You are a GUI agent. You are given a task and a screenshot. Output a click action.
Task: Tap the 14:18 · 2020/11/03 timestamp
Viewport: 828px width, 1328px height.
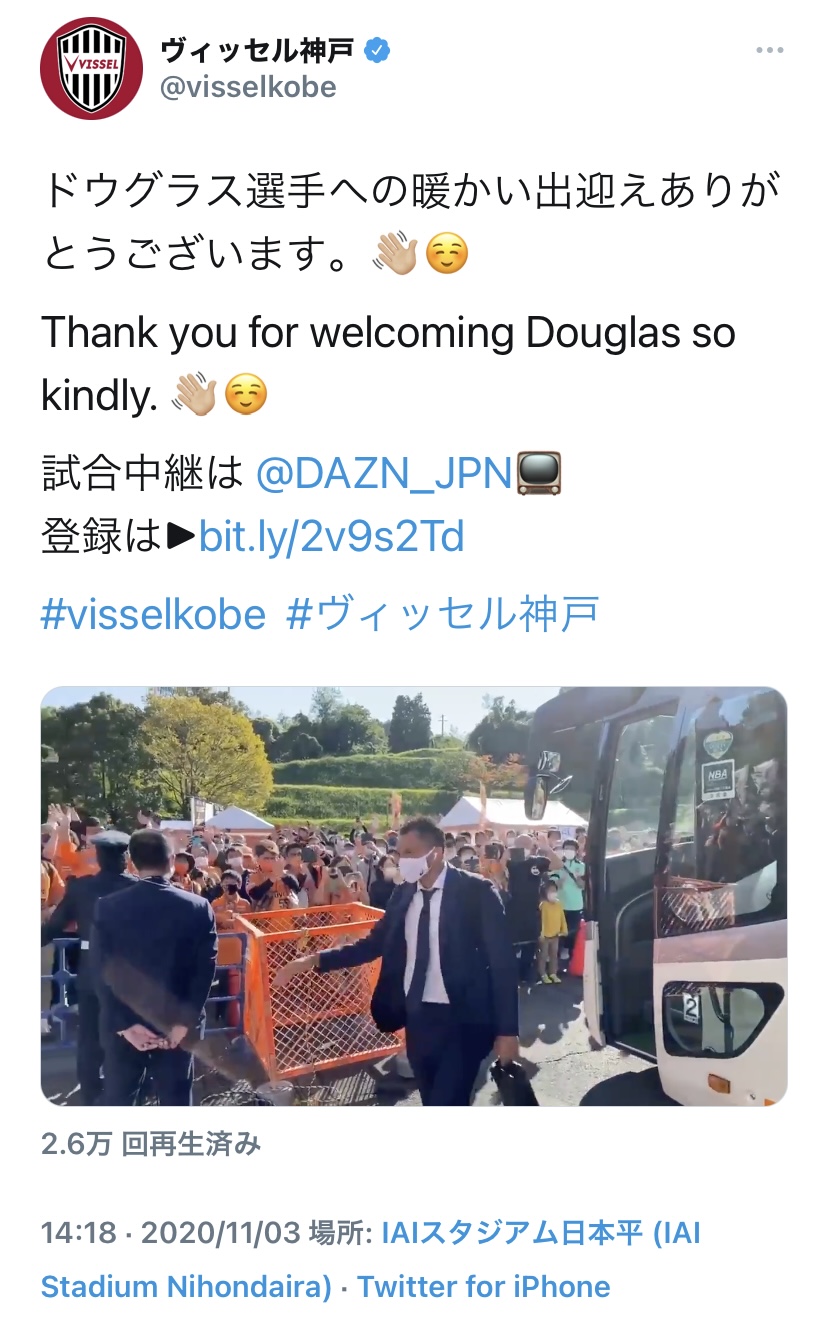click(171, 1233)
